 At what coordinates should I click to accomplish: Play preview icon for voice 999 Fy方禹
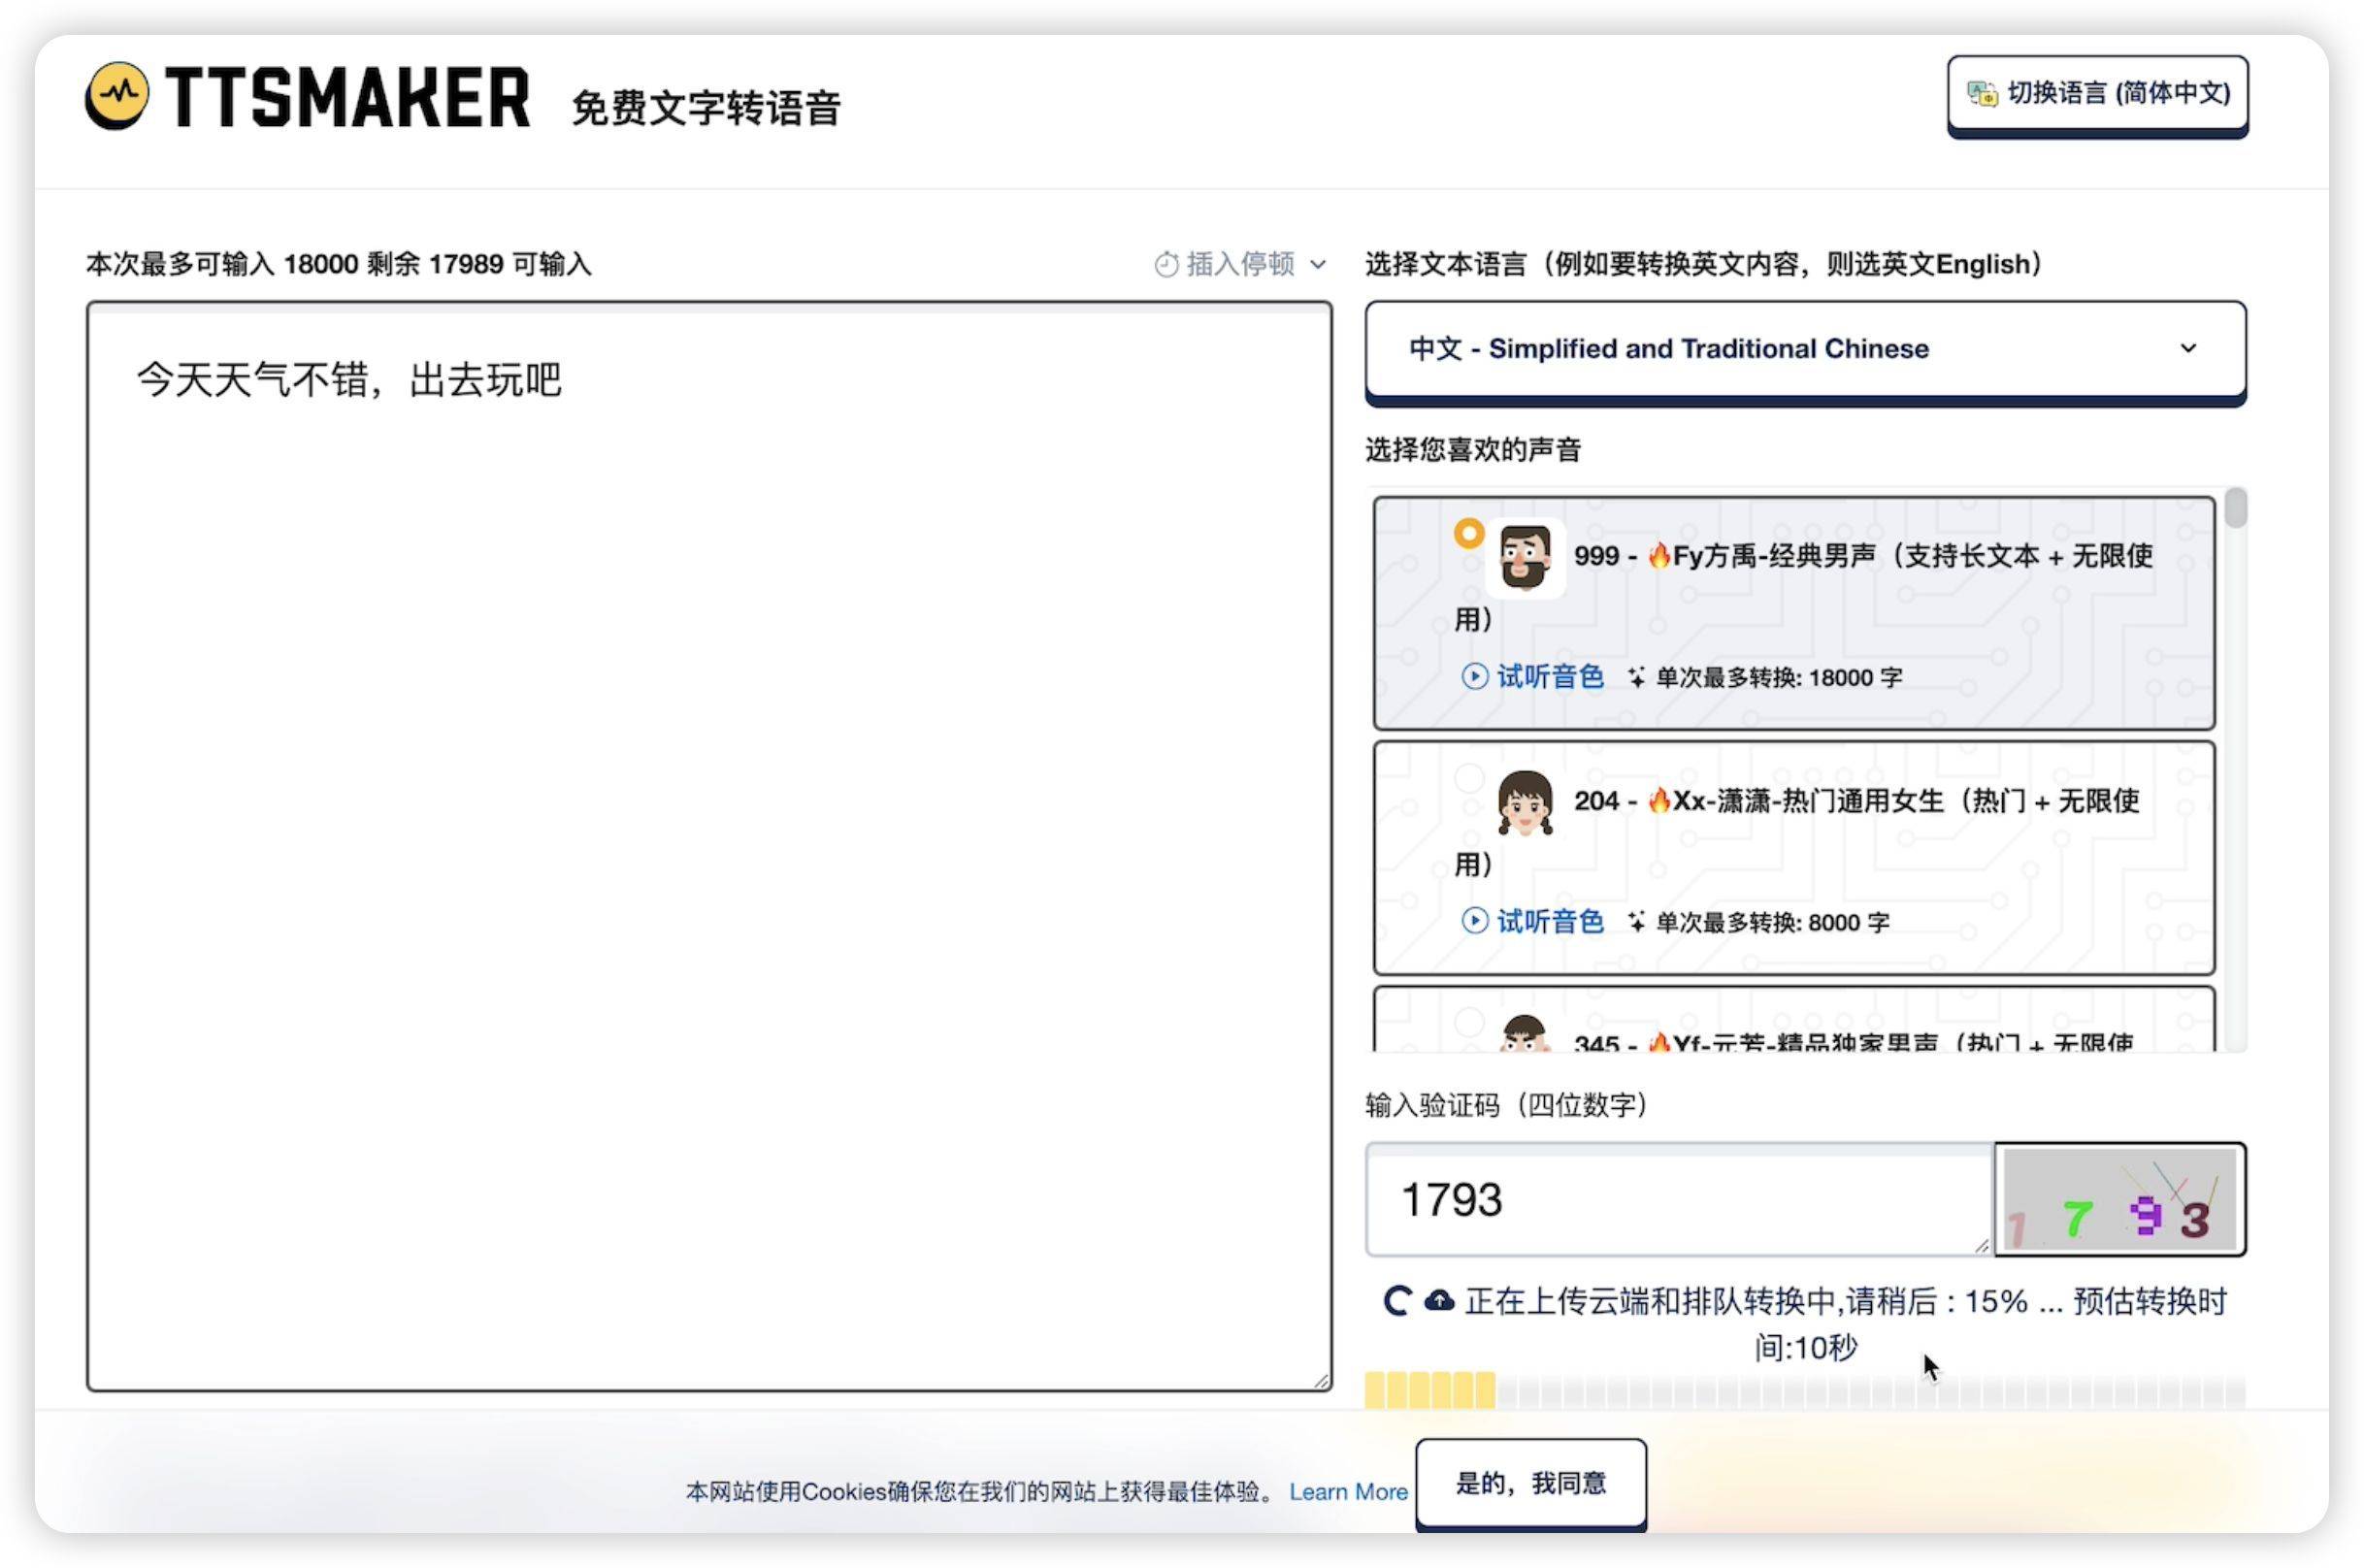pos(1474,676)
